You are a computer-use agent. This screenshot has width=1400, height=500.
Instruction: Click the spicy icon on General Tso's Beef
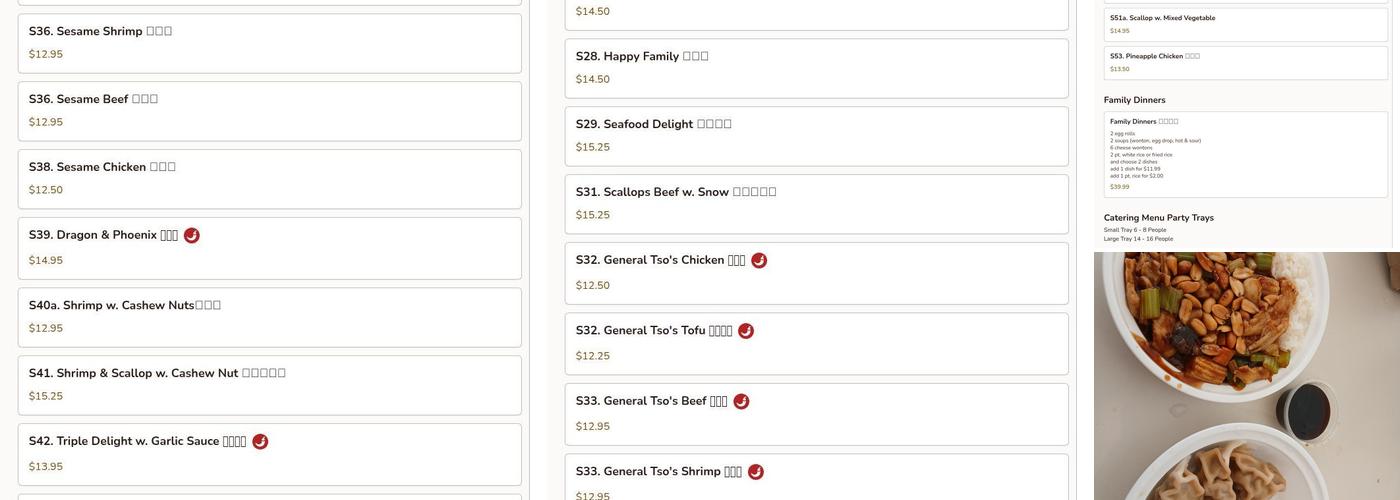pos(741,402)
